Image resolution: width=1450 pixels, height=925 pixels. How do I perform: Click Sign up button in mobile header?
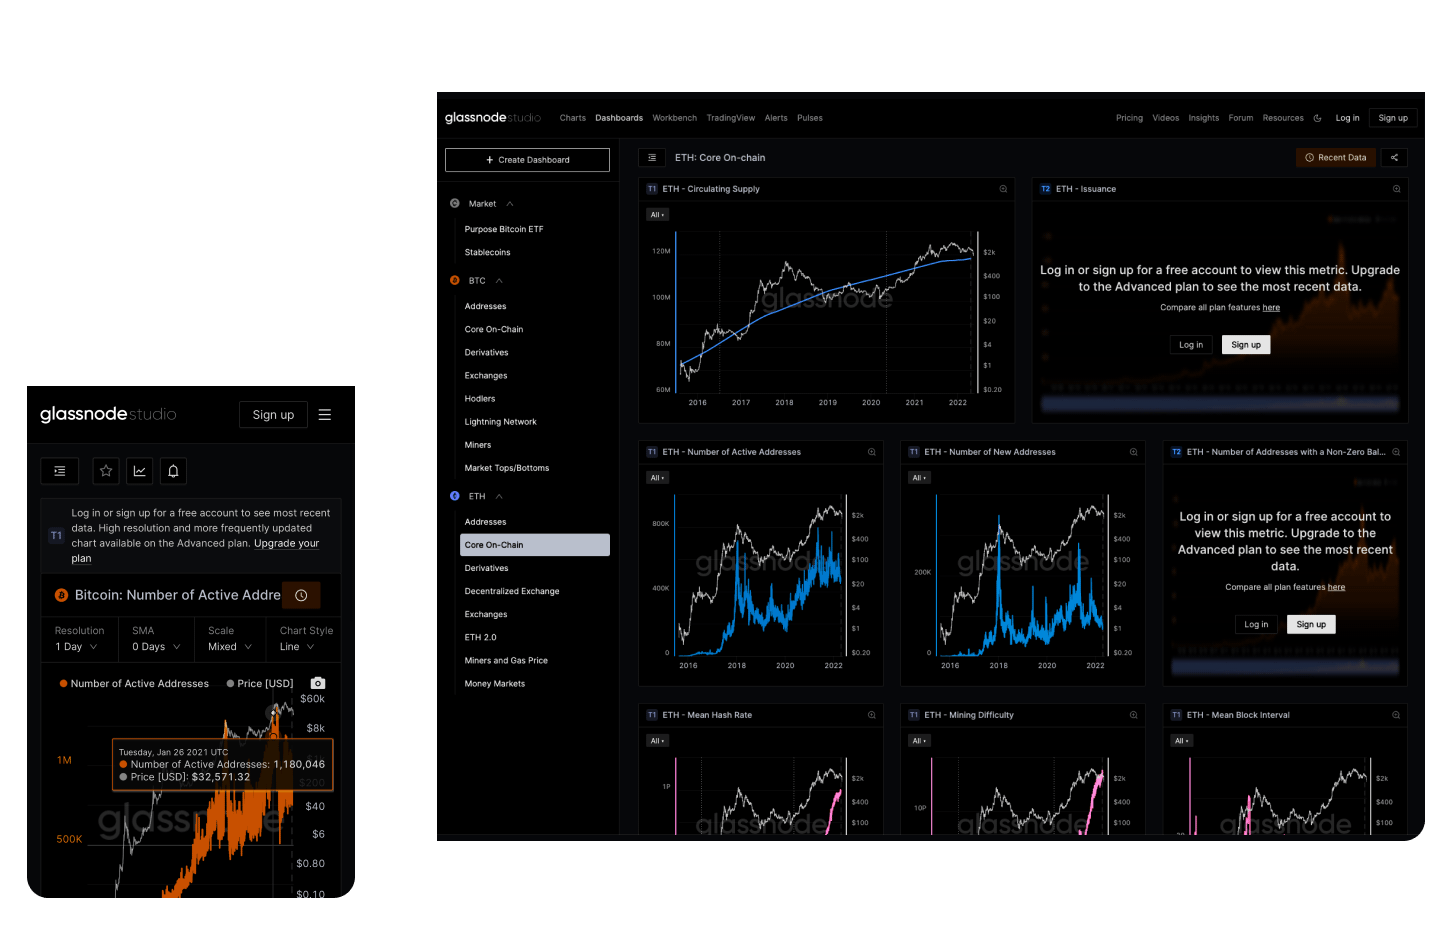pos(273,415)
